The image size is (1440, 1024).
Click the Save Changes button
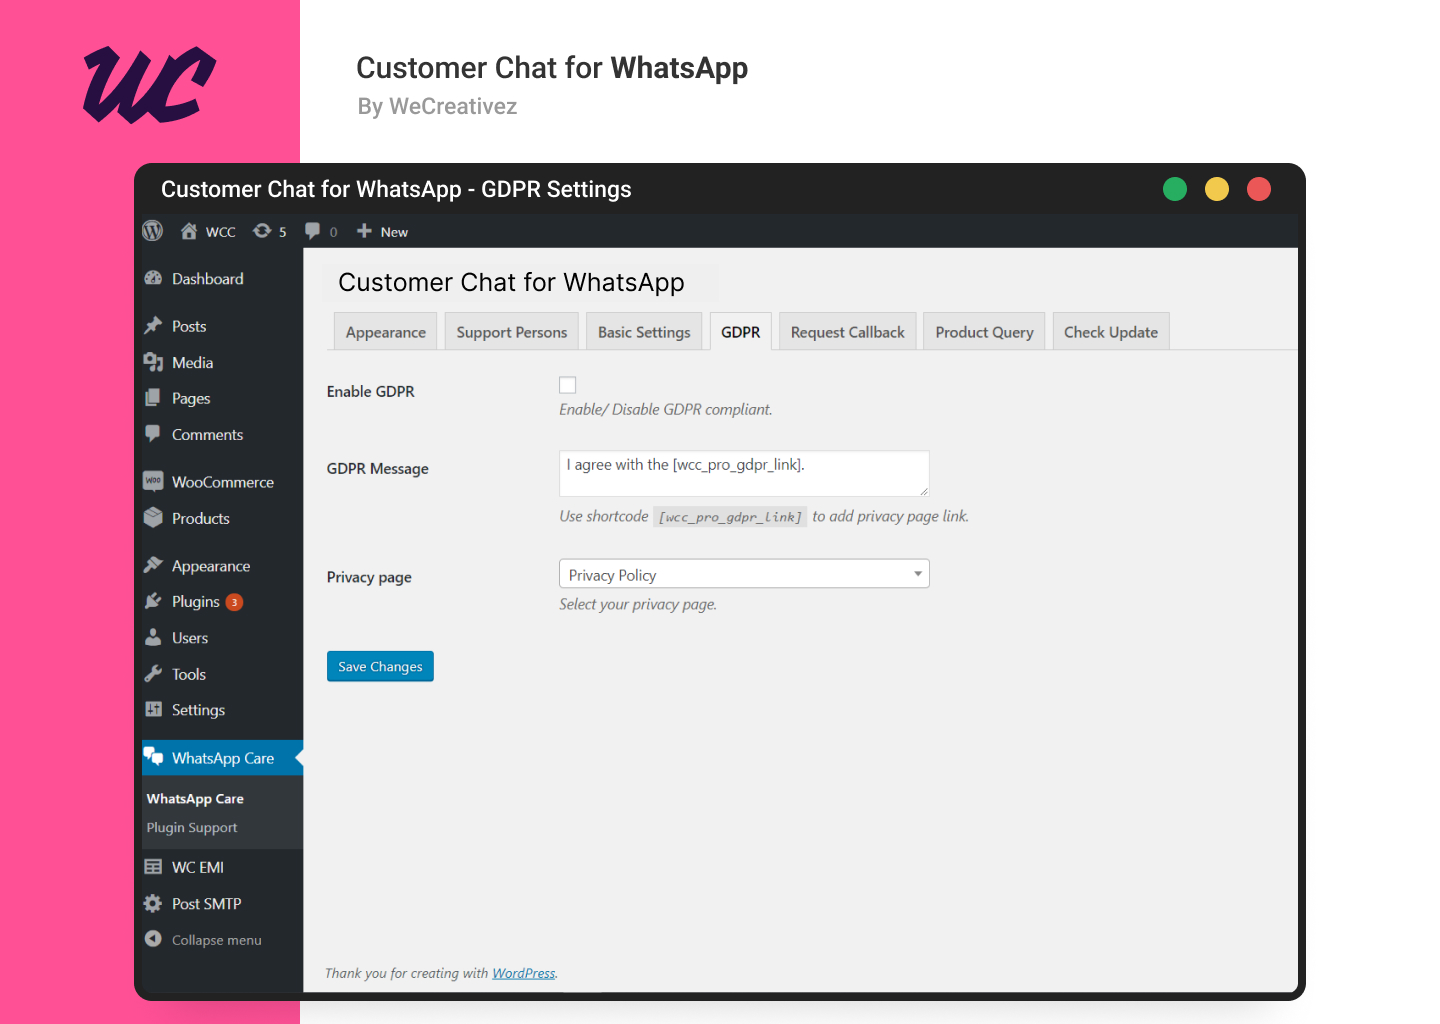point(380,666)
